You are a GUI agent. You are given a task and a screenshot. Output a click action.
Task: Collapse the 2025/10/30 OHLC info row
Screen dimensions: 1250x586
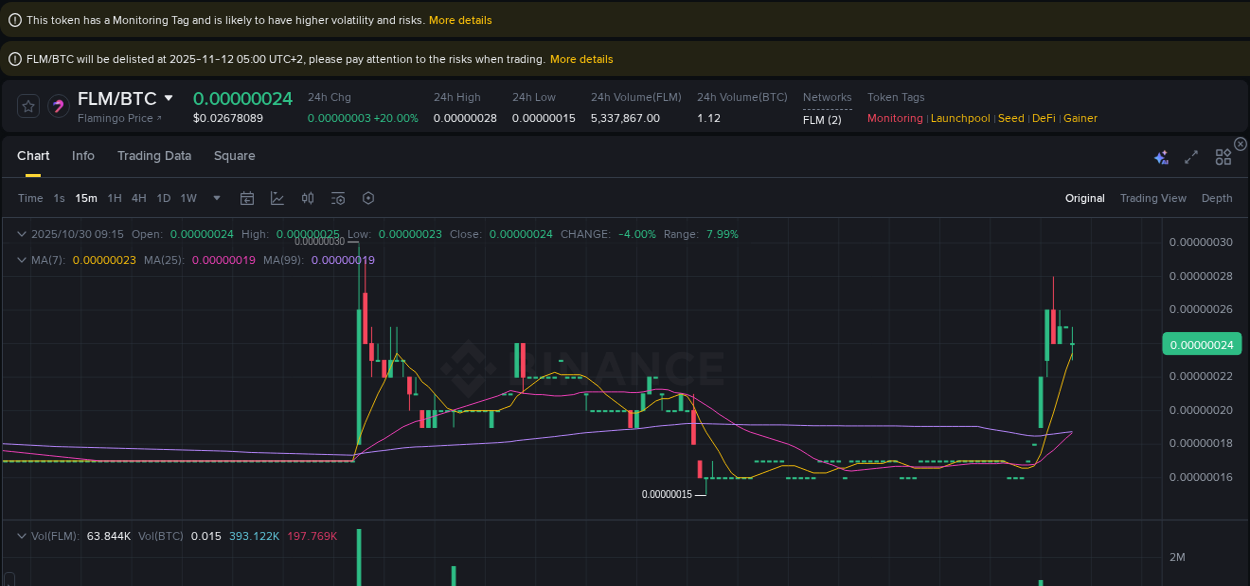coord(21,234)
